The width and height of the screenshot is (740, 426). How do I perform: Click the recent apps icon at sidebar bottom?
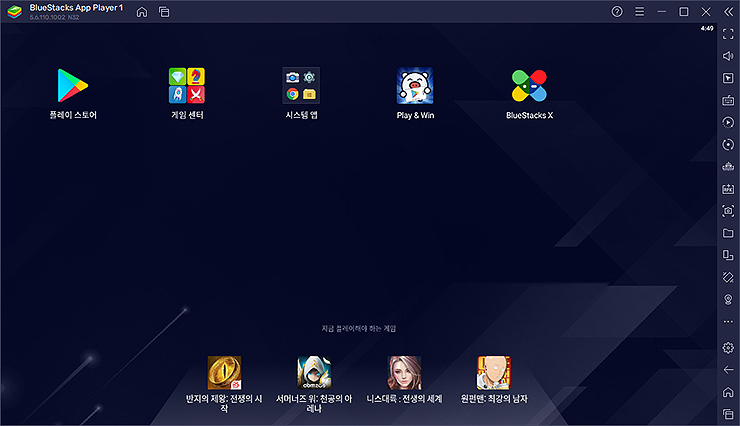coord(728,414)
